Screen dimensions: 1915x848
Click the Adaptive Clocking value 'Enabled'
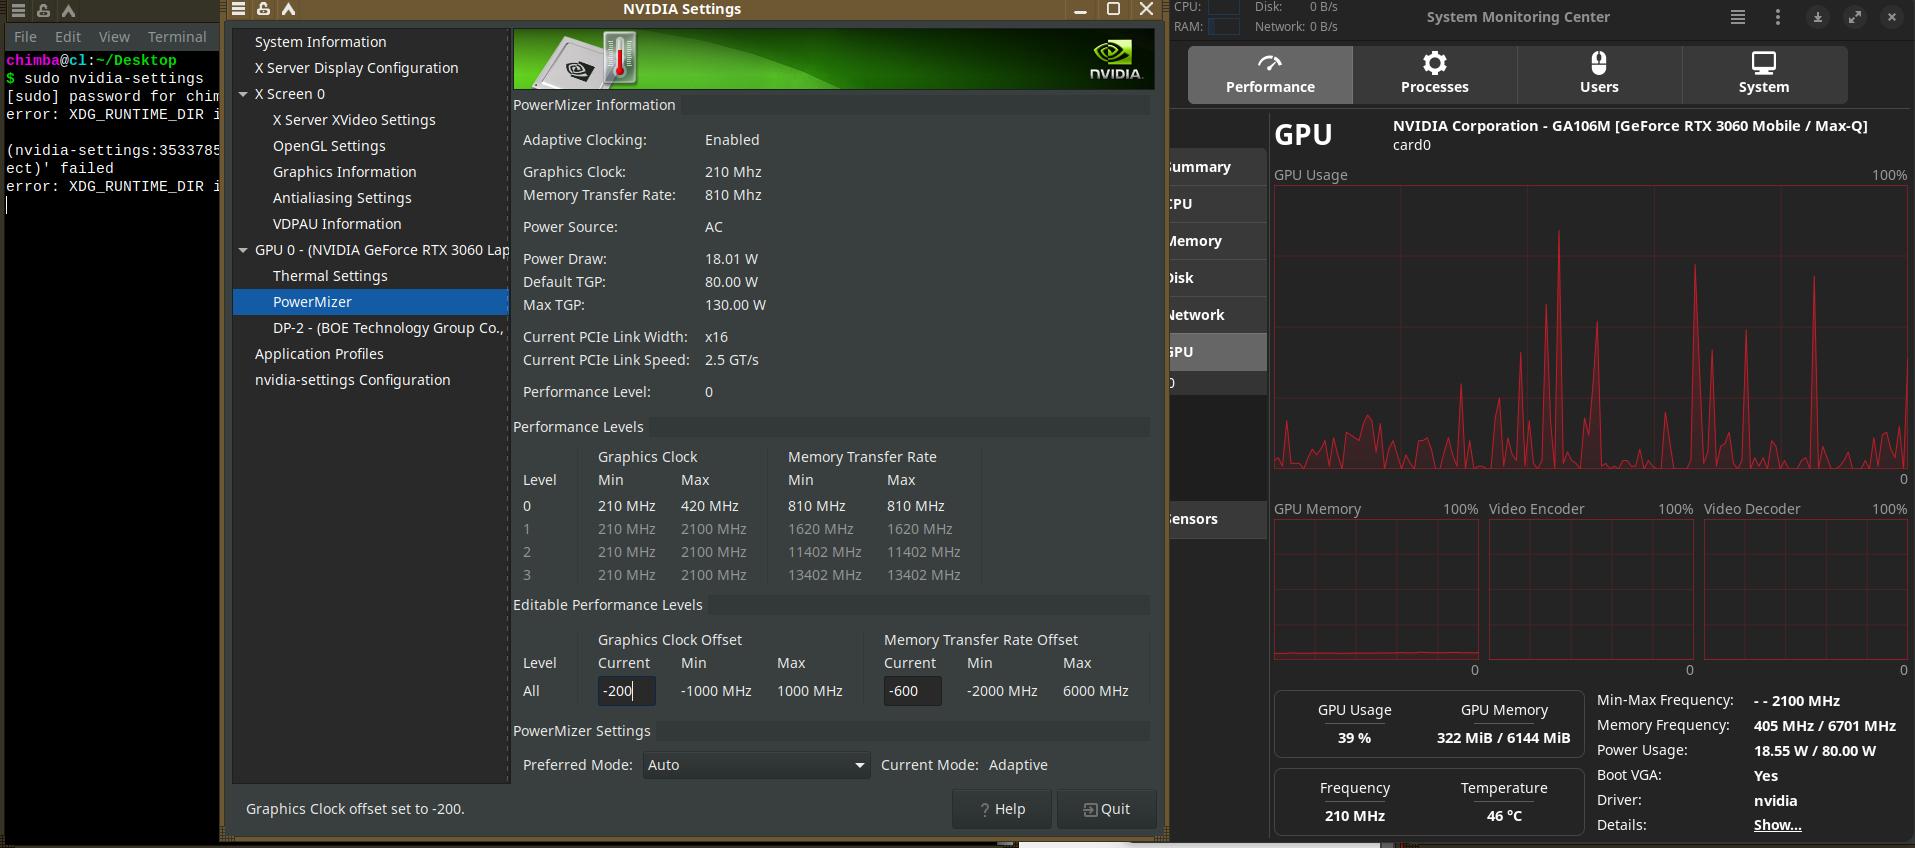coord(732,140)
